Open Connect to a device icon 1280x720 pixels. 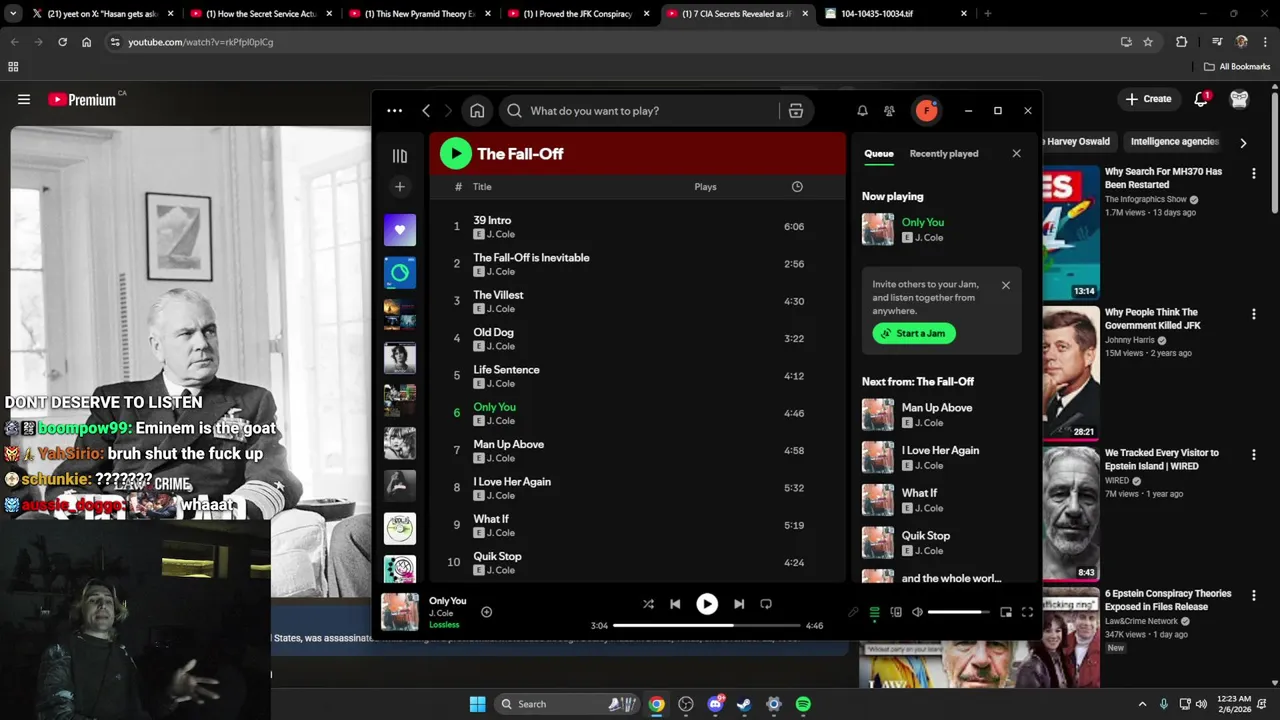pos(896,612)
